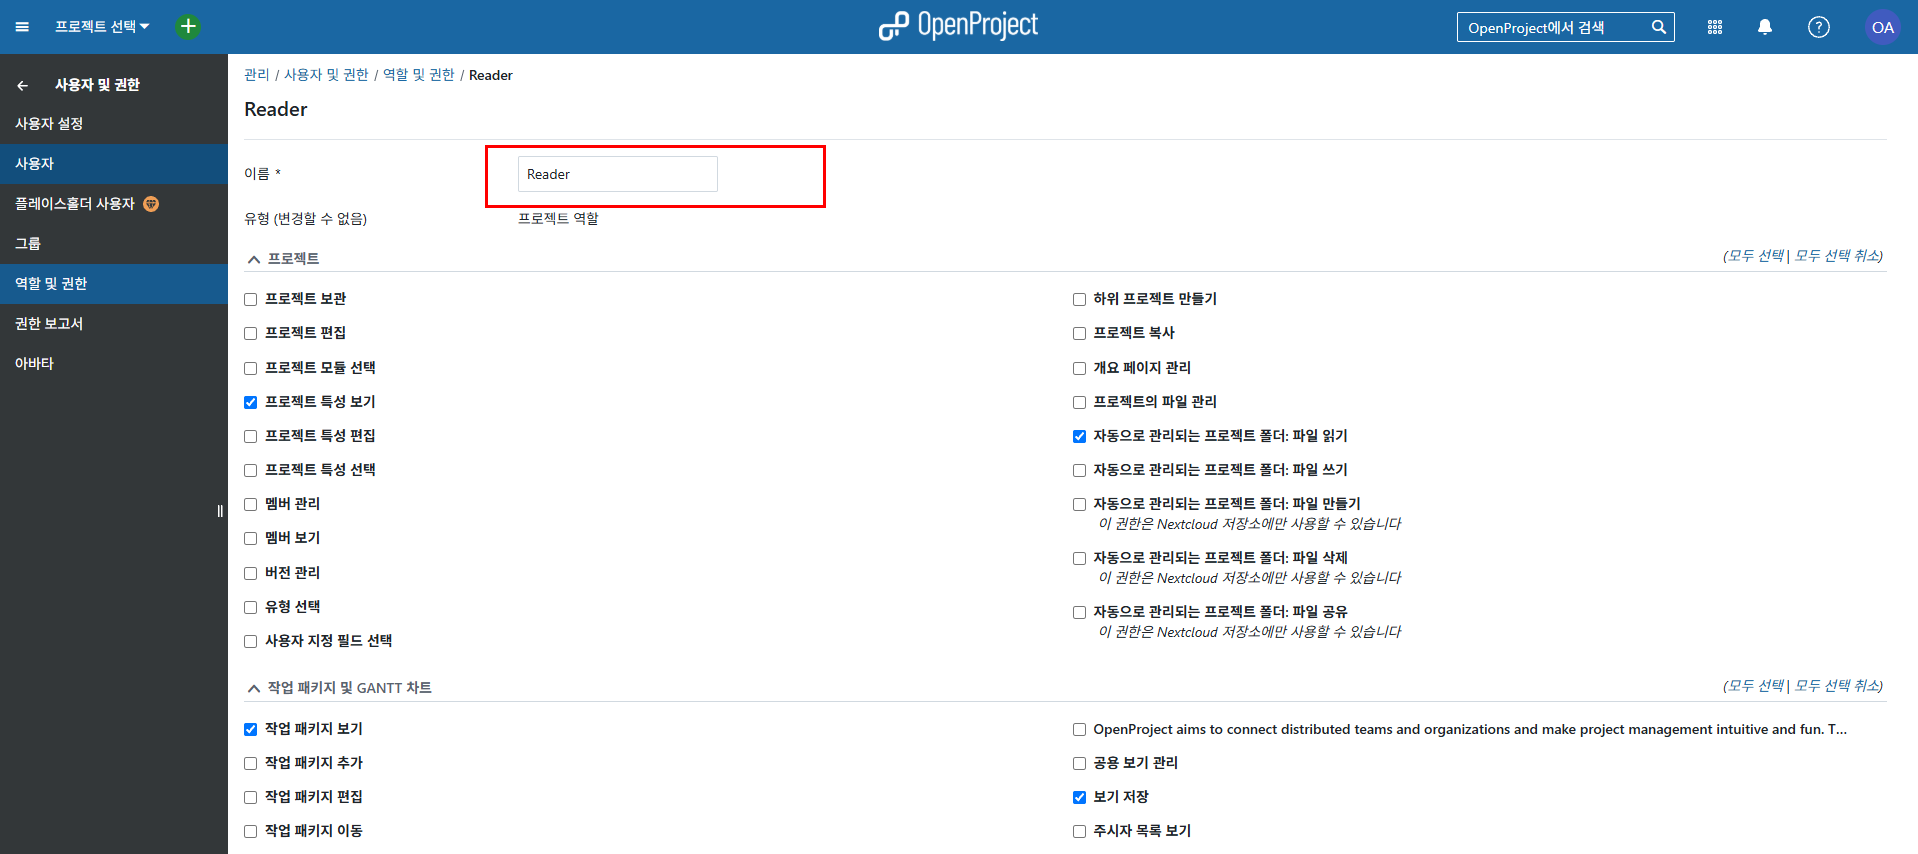This screenshot has height=854, width=1918.
Task: Uncheck the 파일 읽기 project folder checkbox
Action: [1079, 437]
